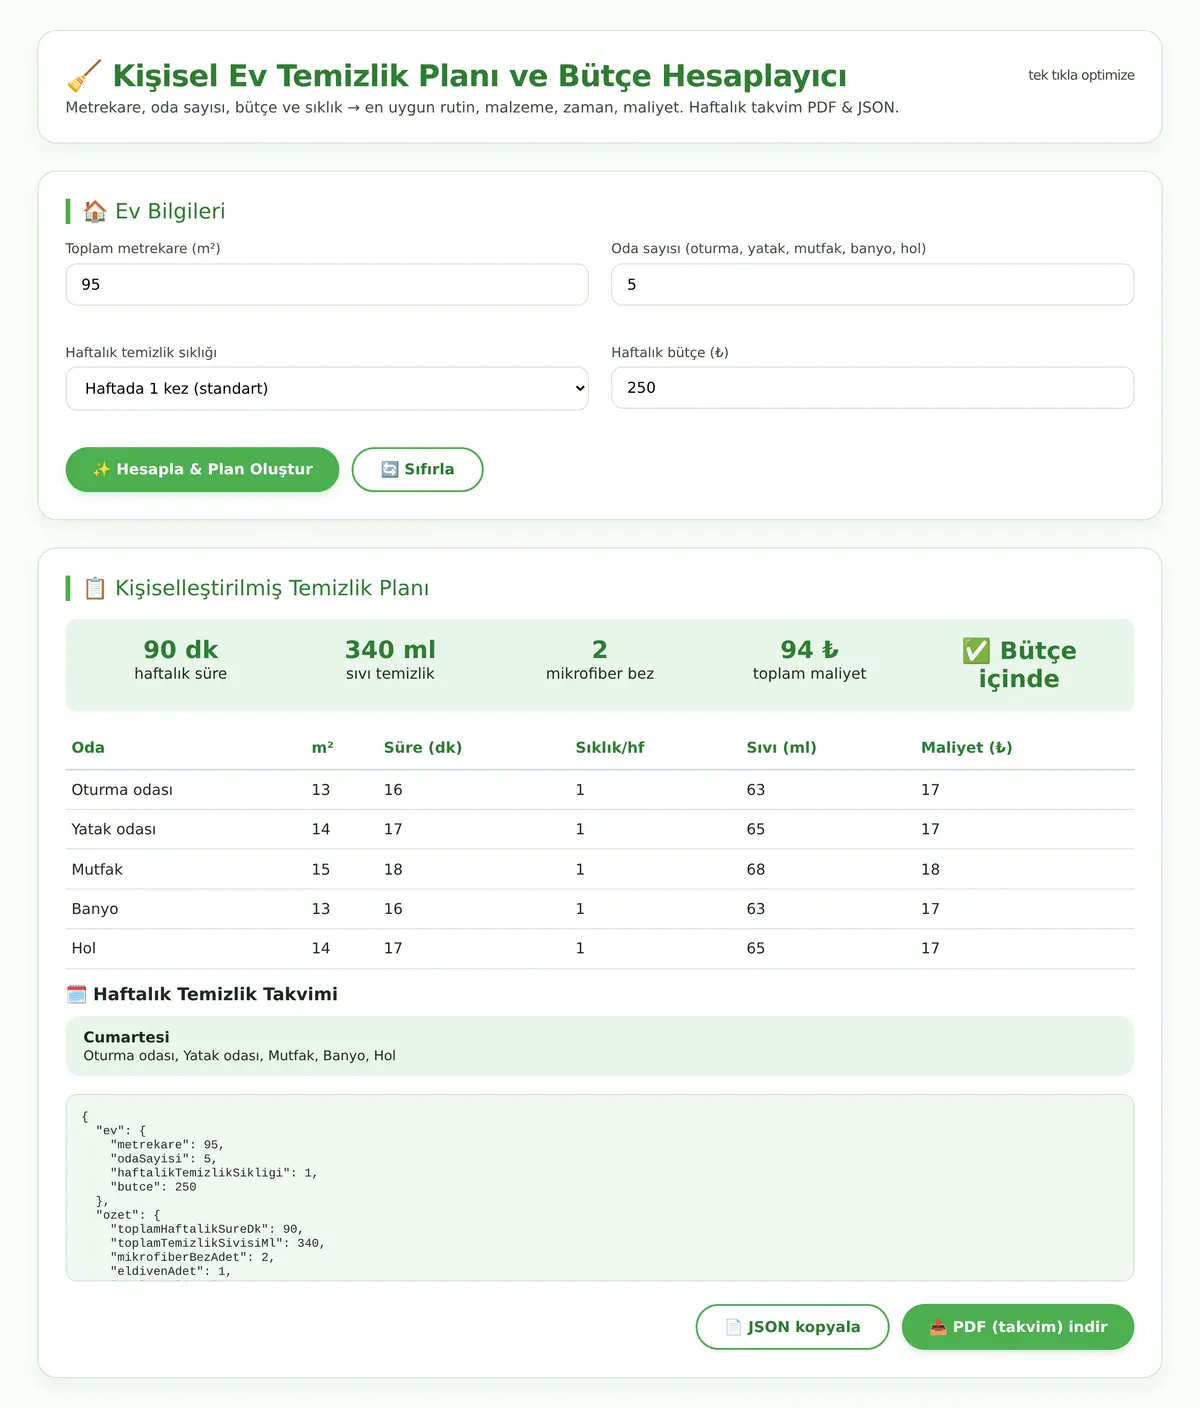The width and height of the screenshot is (1200, 1408).
Task: Click the green checkmark icon beside Bütçe içinde
Action: click(976, 651)
